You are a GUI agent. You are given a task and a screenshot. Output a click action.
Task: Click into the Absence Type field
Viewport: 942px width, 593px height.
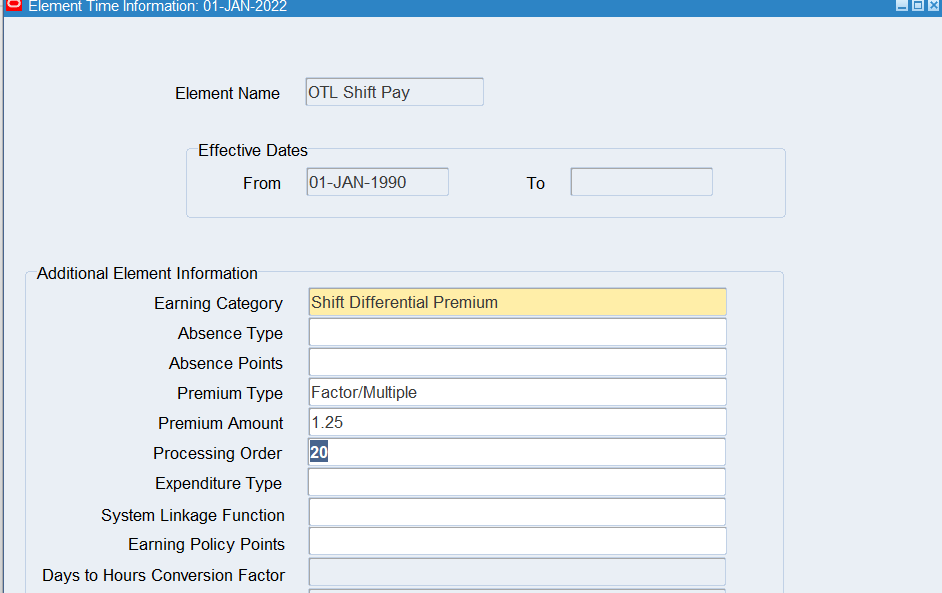517,332
